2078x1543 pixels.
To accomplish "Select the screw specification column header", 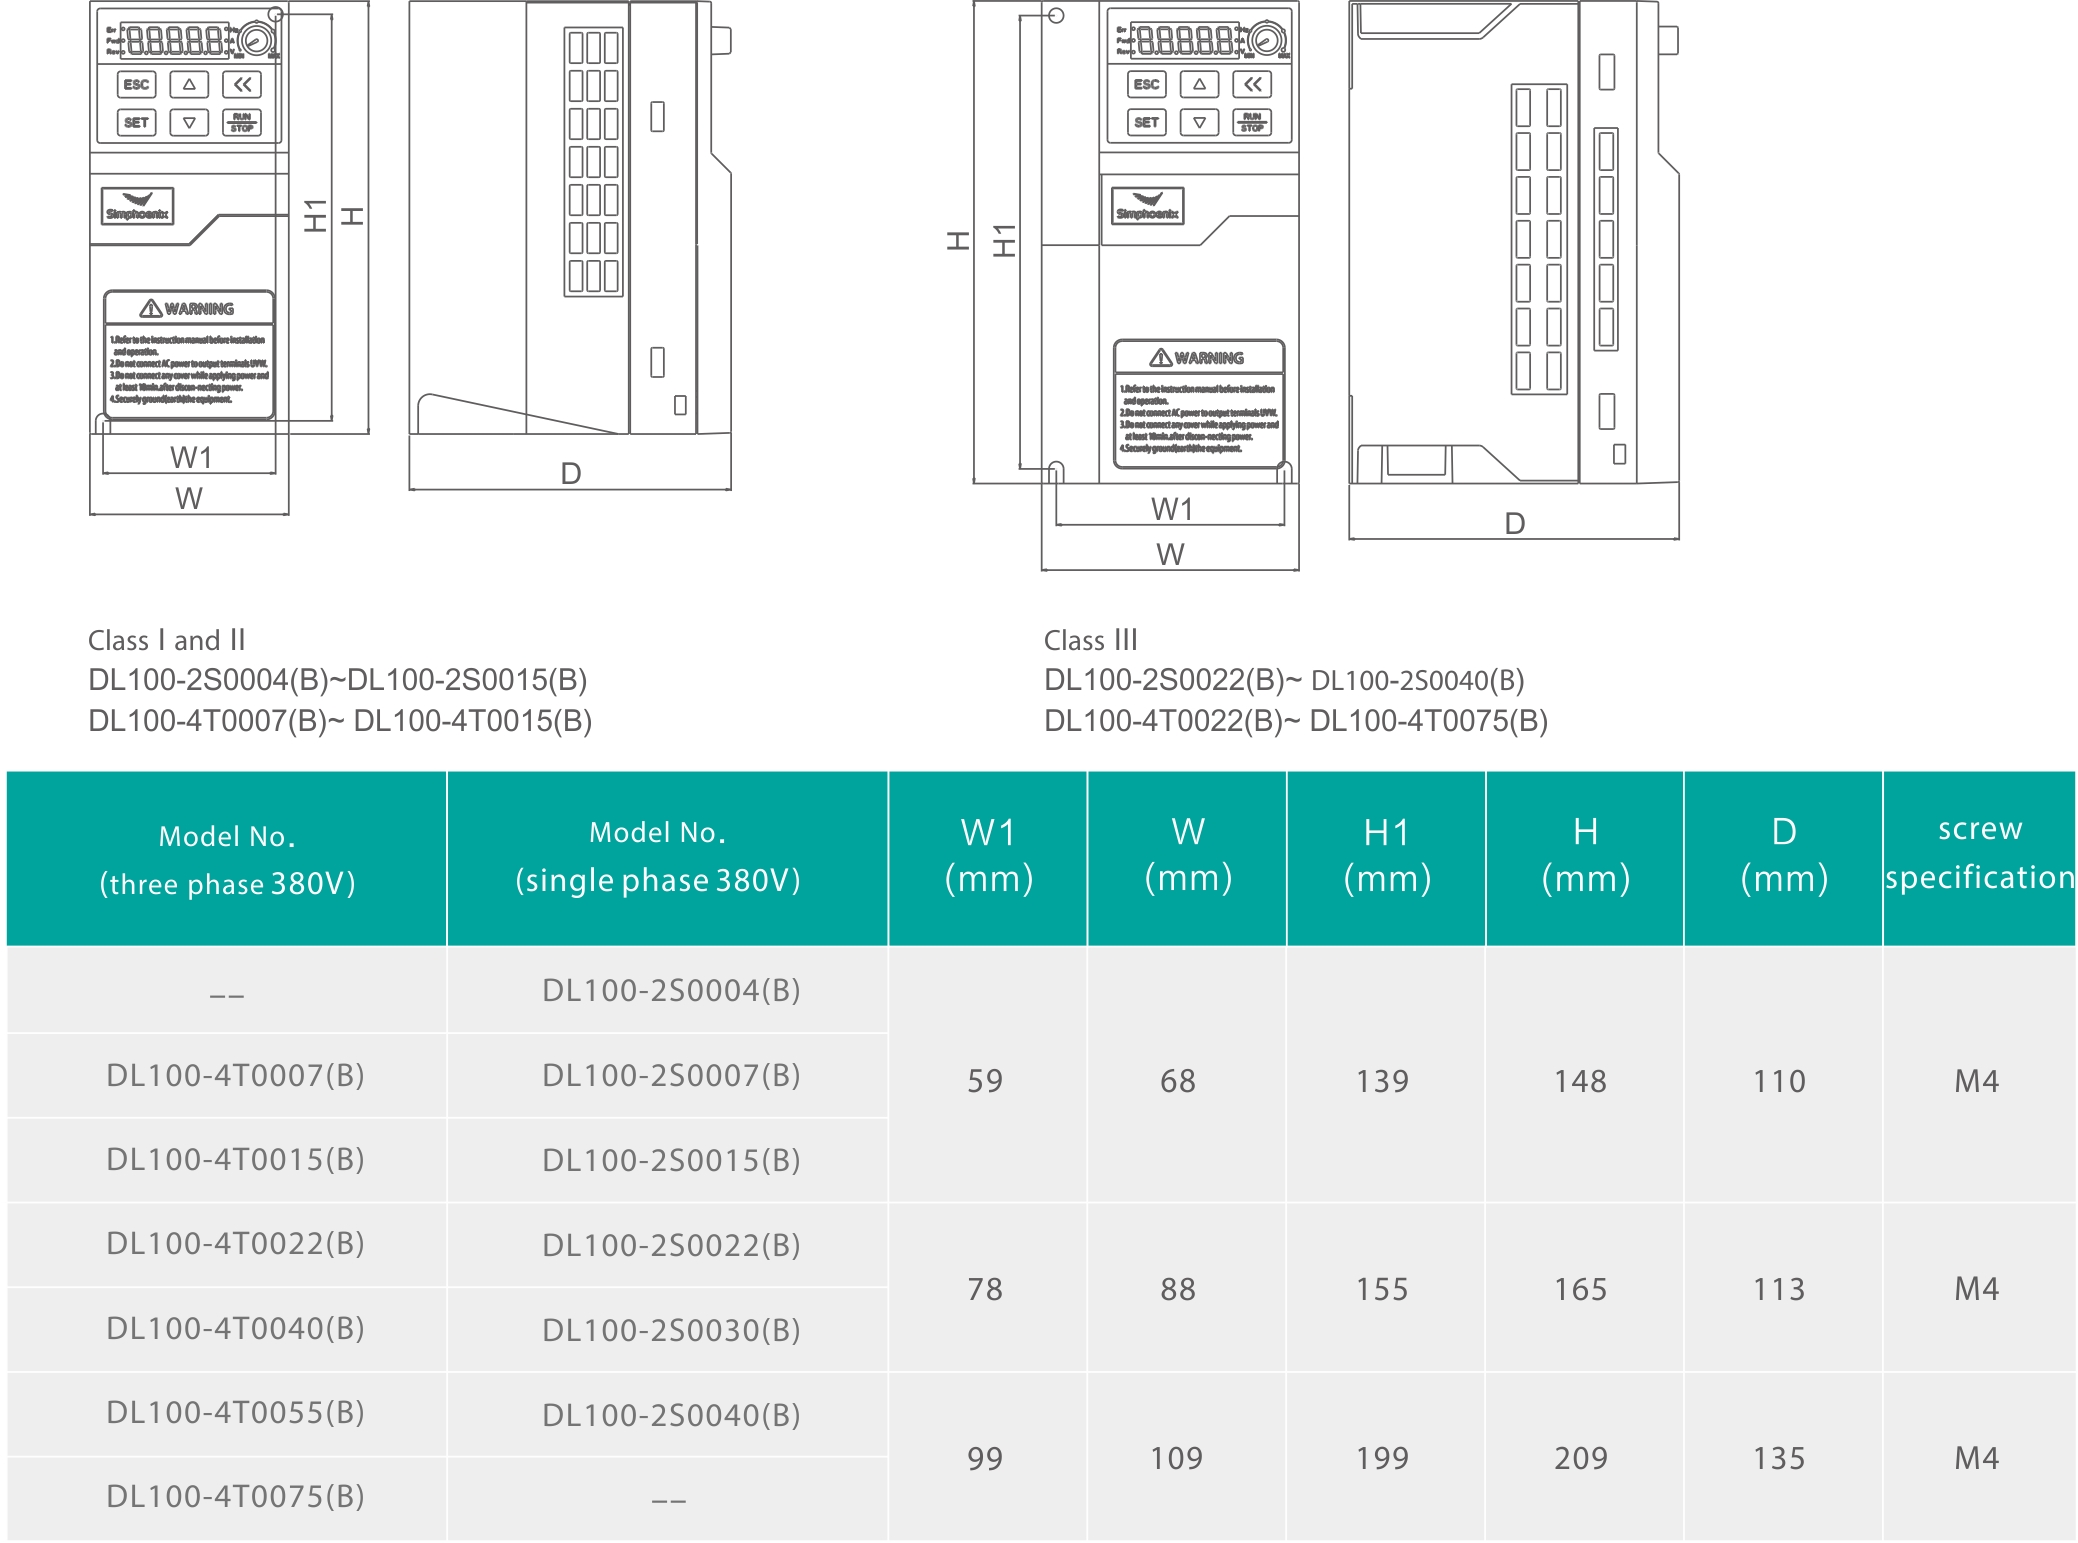I will coord(1979,856).
